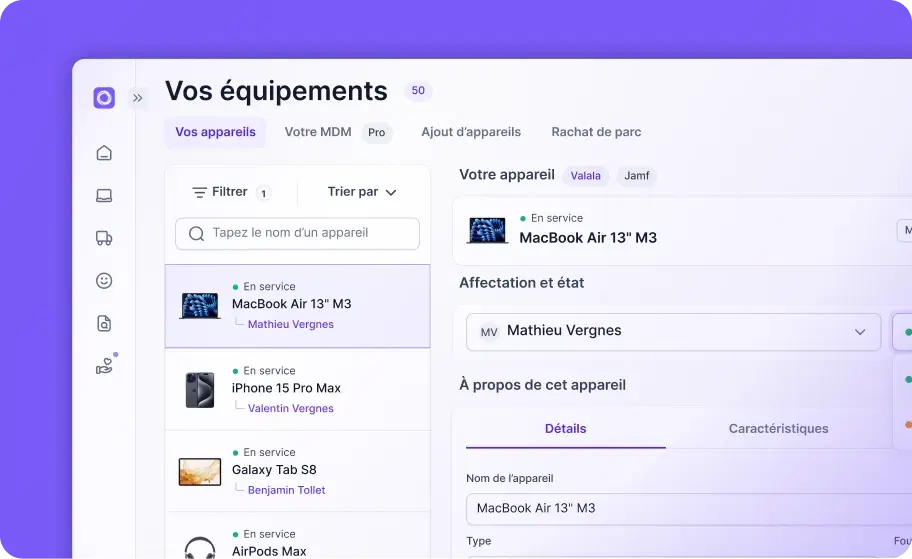Screen dimensions: 912x559
Task: Click the Filtrer button
Action: (231, 192)
